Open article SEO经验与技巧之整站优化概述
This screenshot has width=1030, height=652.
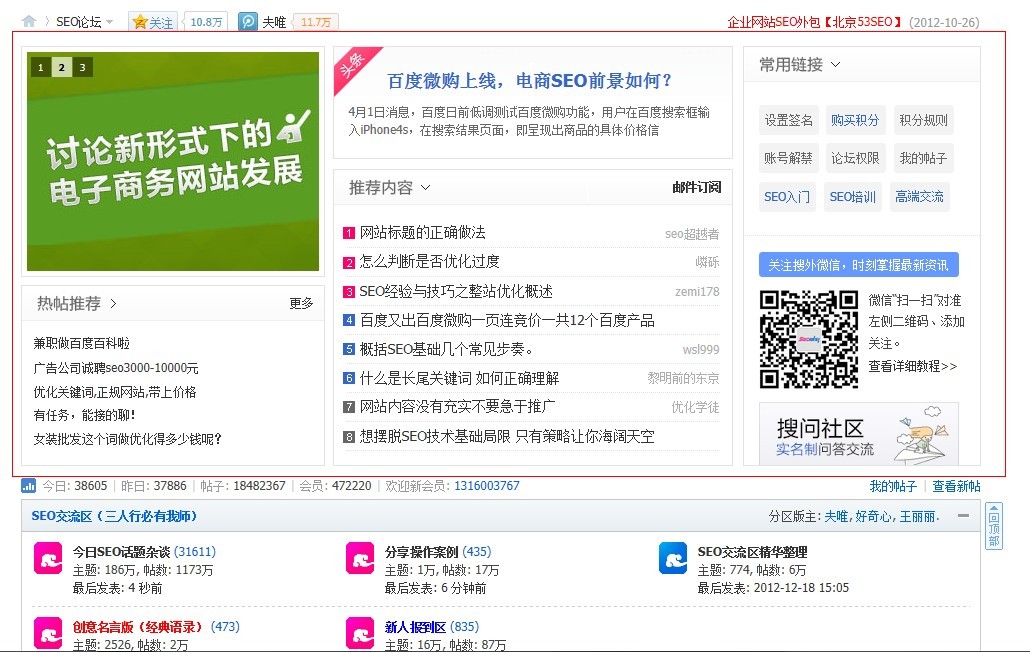point(456,291)
